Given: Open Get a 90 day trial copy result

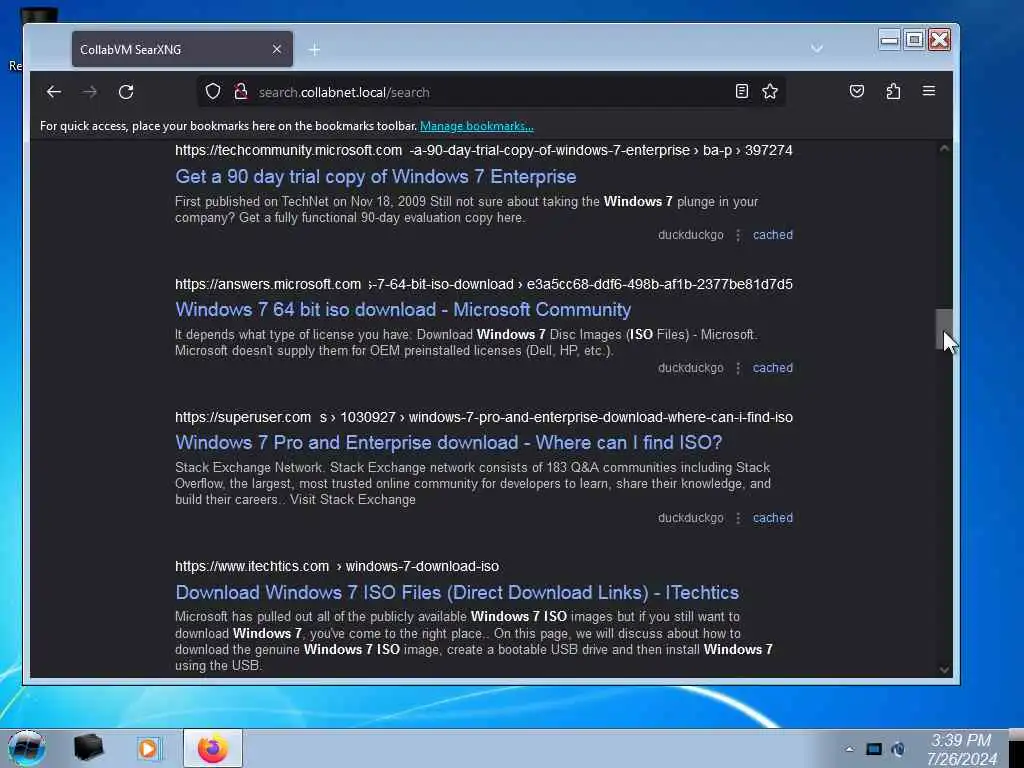Looking at the screenshot, I should point(376,177).
